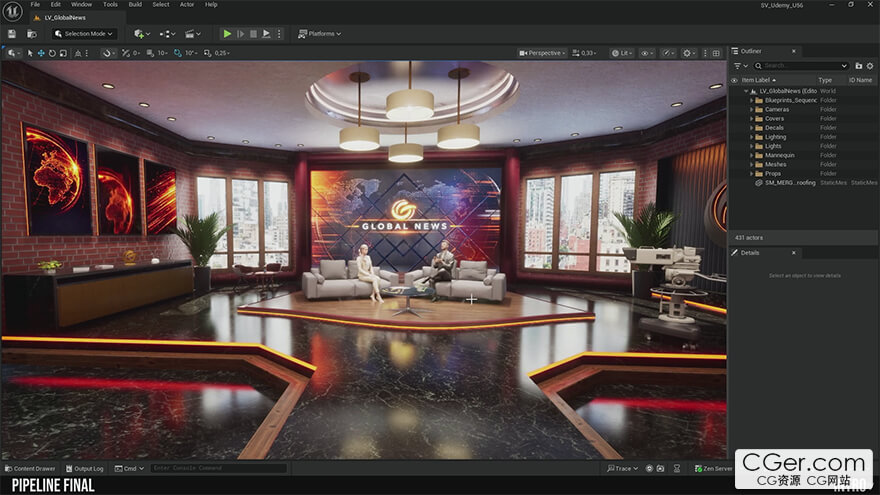Image resolution: width=880 pixels, height=495 pixels.
Task: Open the Select menu
Action: pos(161,4)
